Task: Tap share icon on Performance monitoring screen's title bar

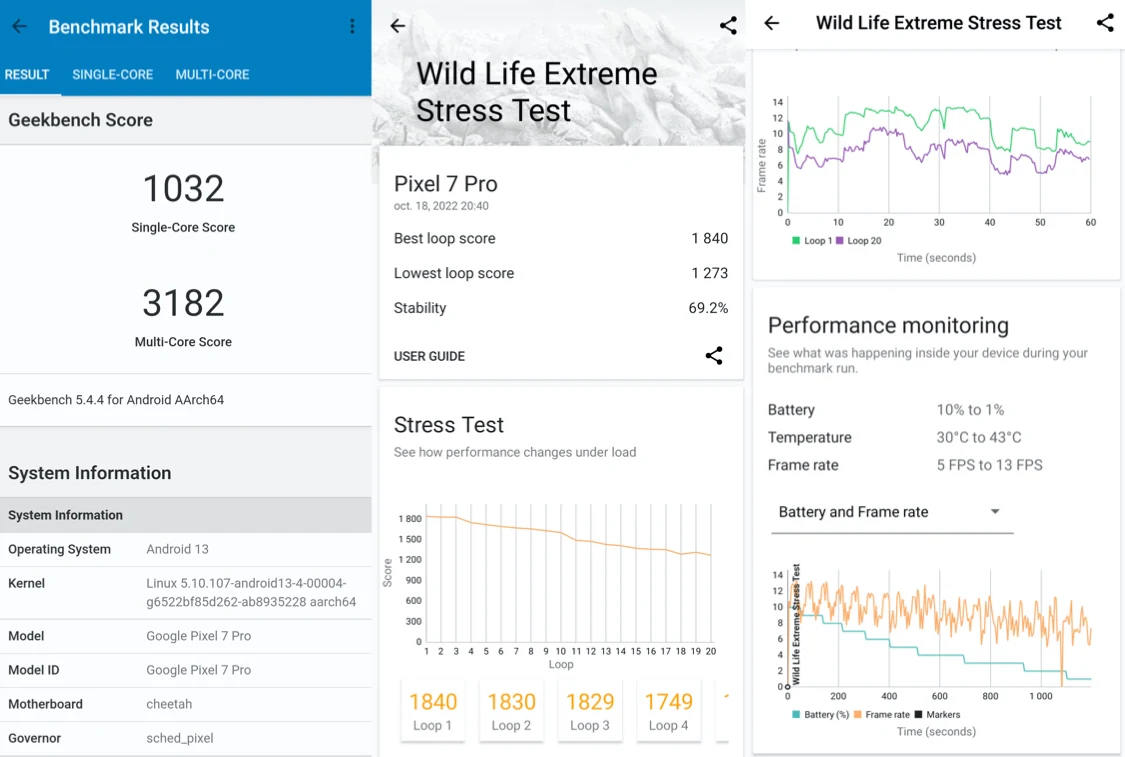Action: pos(1106,23)
